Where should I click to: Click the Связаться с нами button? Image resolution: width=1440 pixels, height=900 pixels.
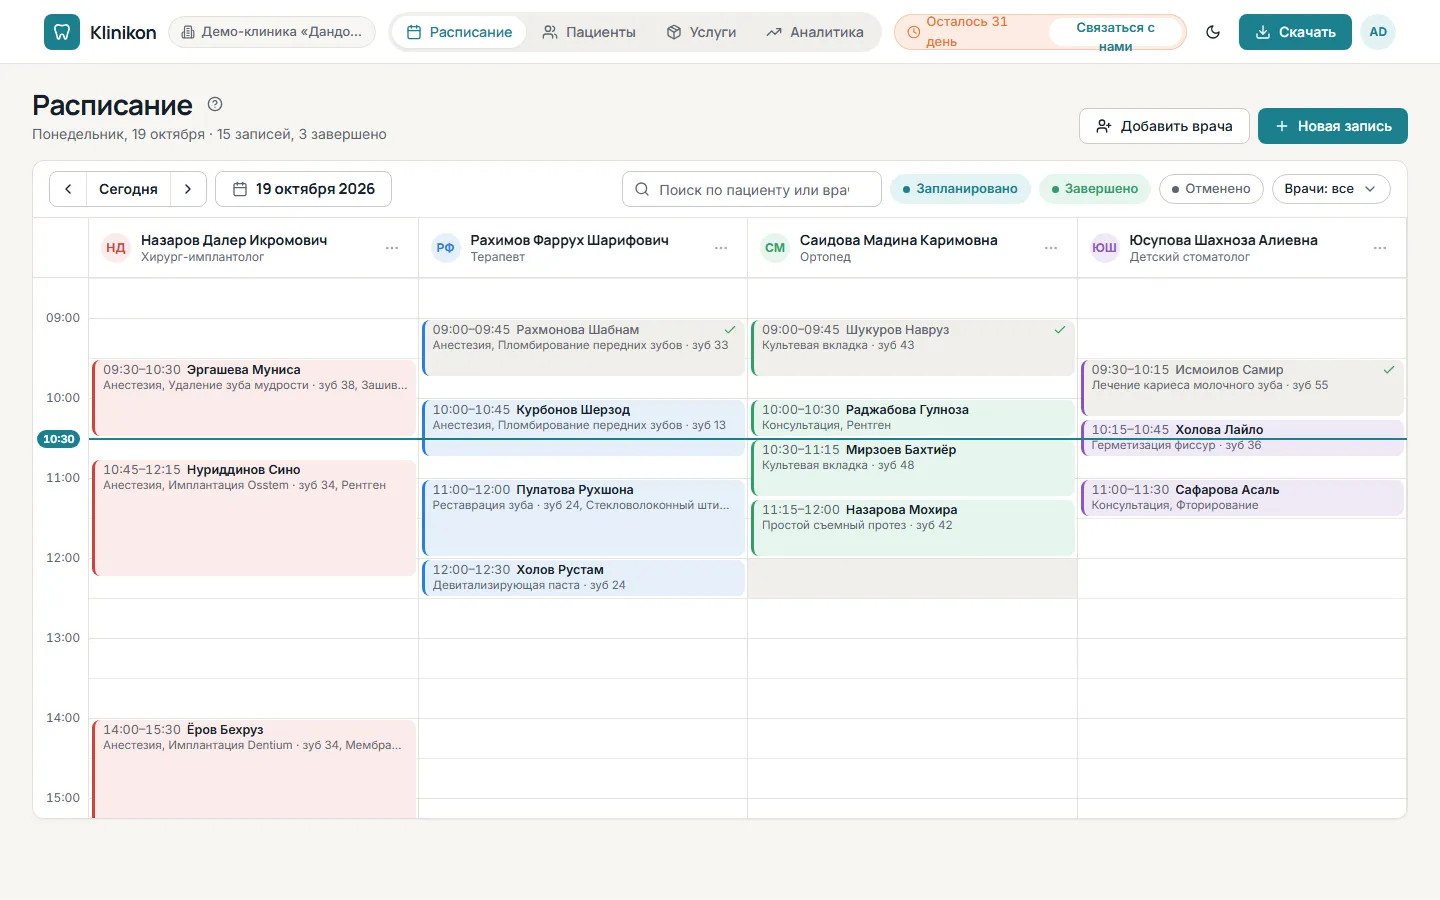click(x=1115, y=32)
